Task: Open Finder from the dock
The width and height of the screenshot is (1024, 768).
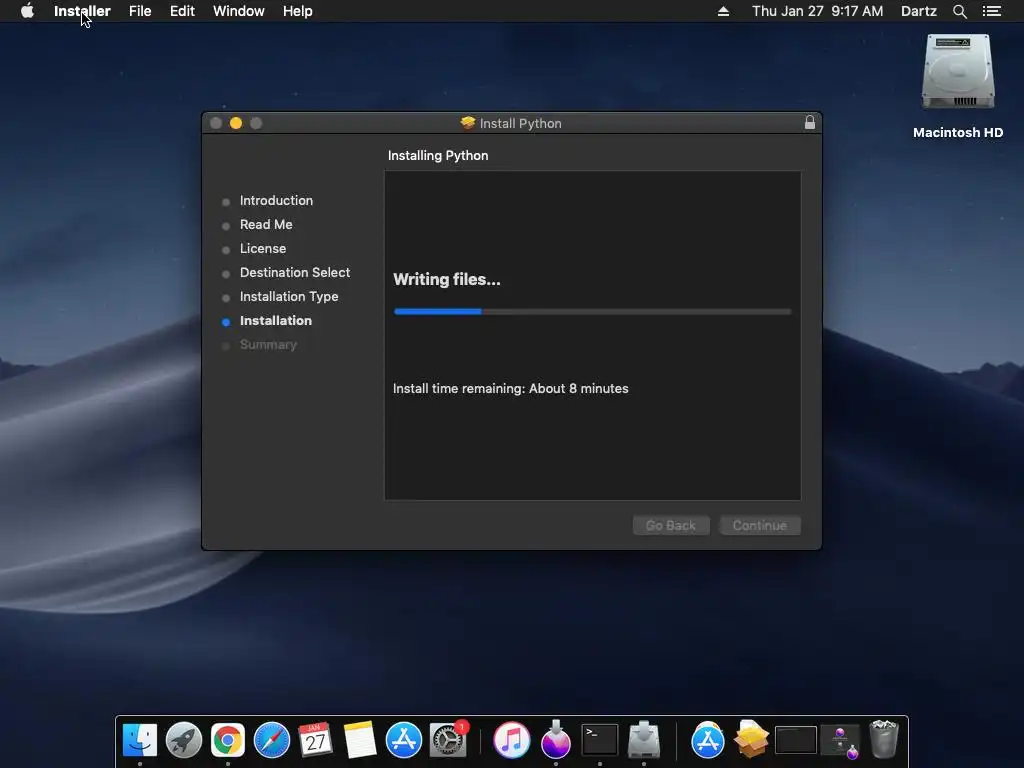Action: [140, 740]
